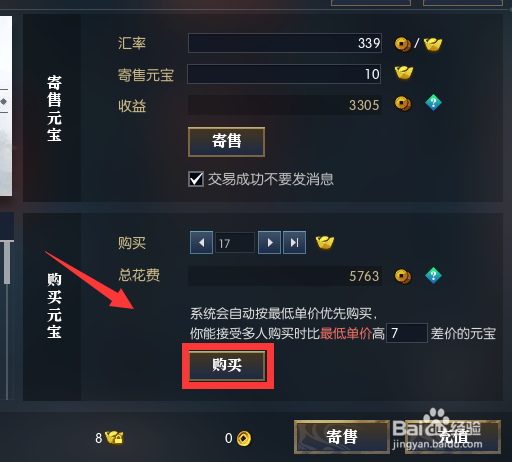Click the help diamond icon beside 总花费

[x=433, y=276]
